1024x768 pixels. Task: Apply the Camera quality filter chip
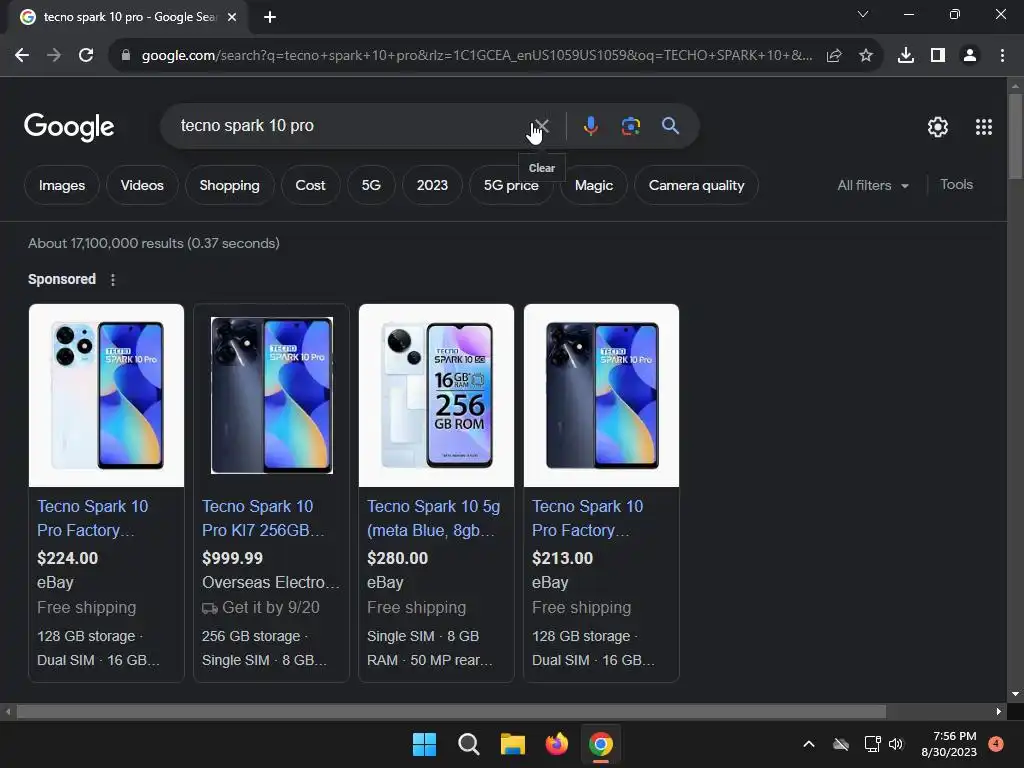[696, 185]
